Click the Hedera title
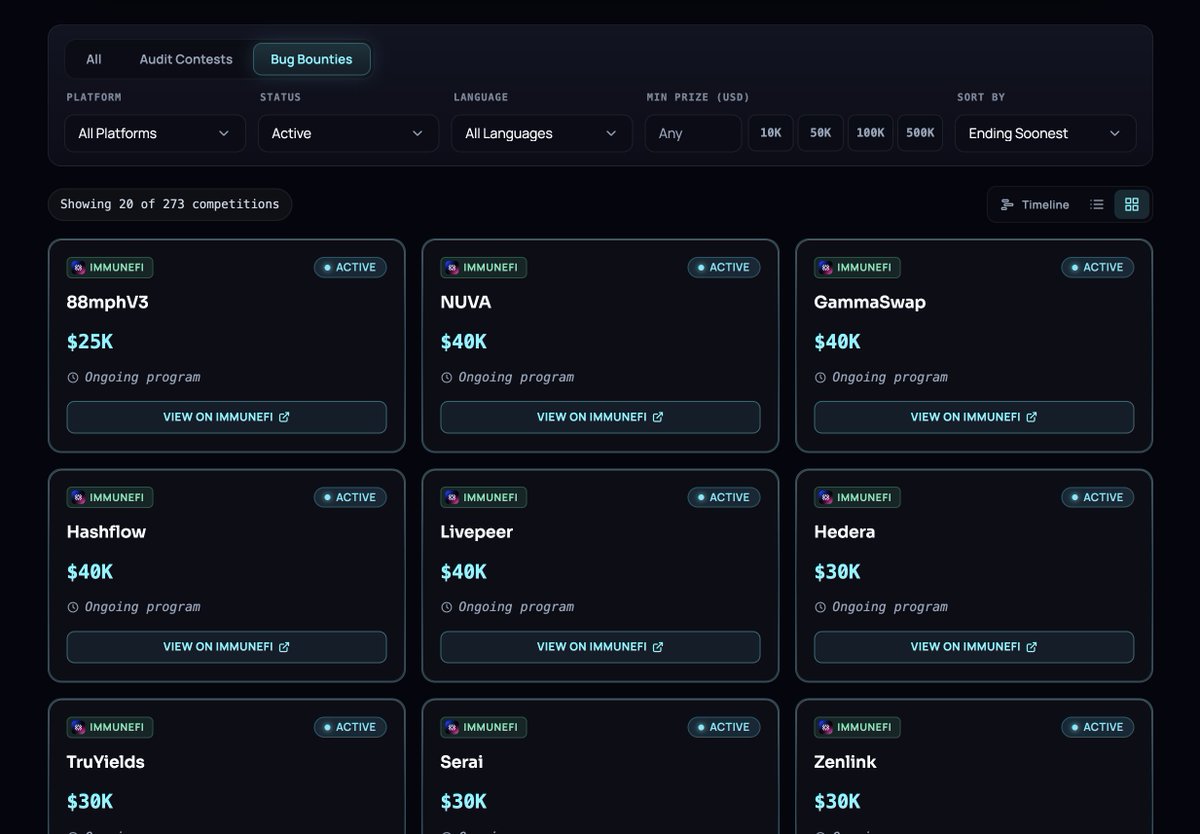 pyautogui.click(x=845, y=532)
